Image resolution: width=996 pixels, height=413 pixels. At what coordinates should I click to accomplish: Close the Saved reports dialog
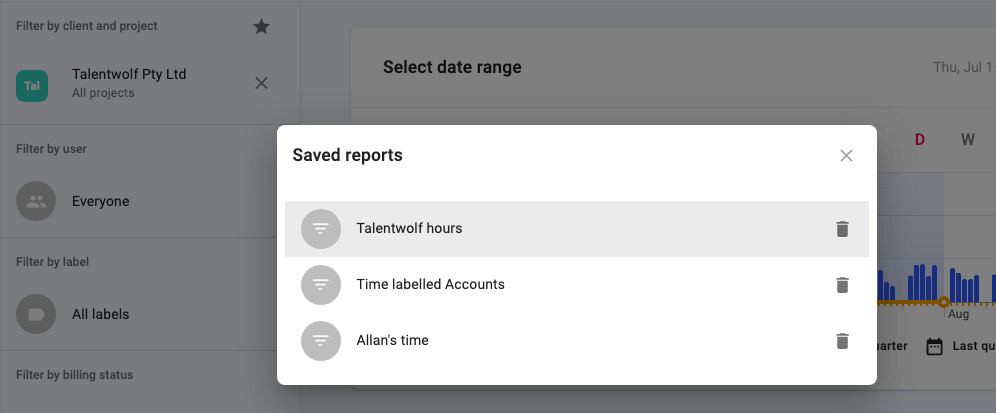[846, 156]
